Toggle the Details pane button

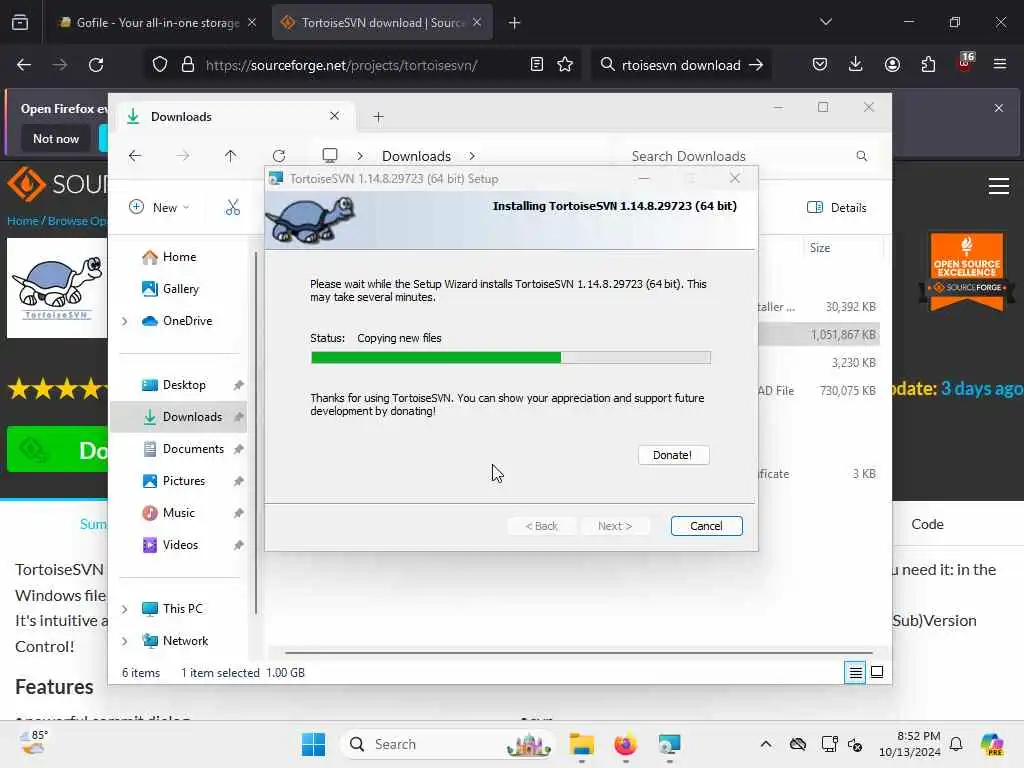click(837, 208)
